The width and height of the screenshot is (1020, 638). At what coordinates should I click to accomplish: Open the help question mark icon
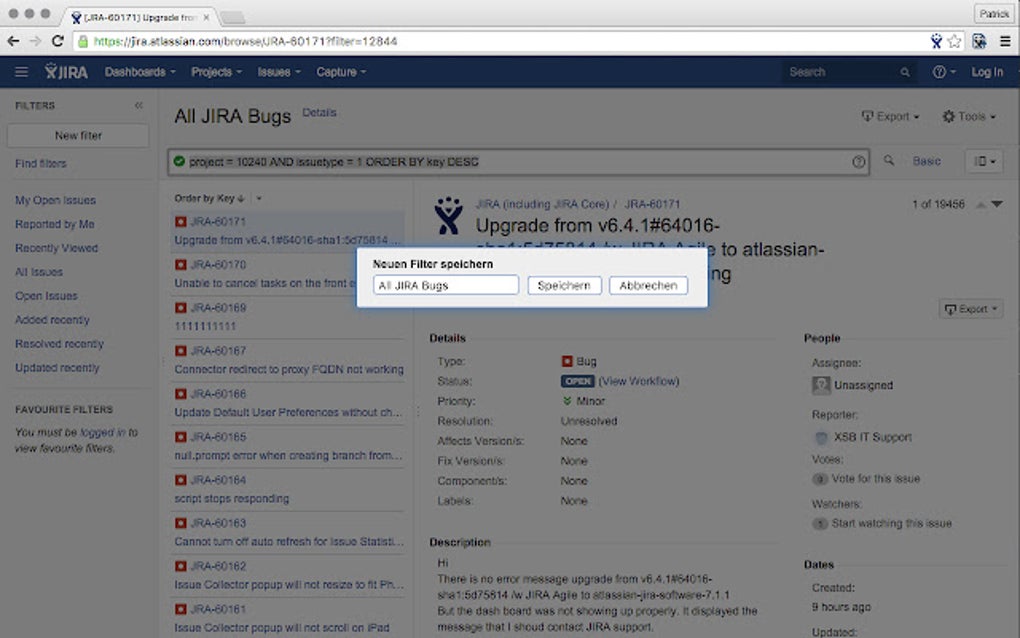(x=938, y=72)
